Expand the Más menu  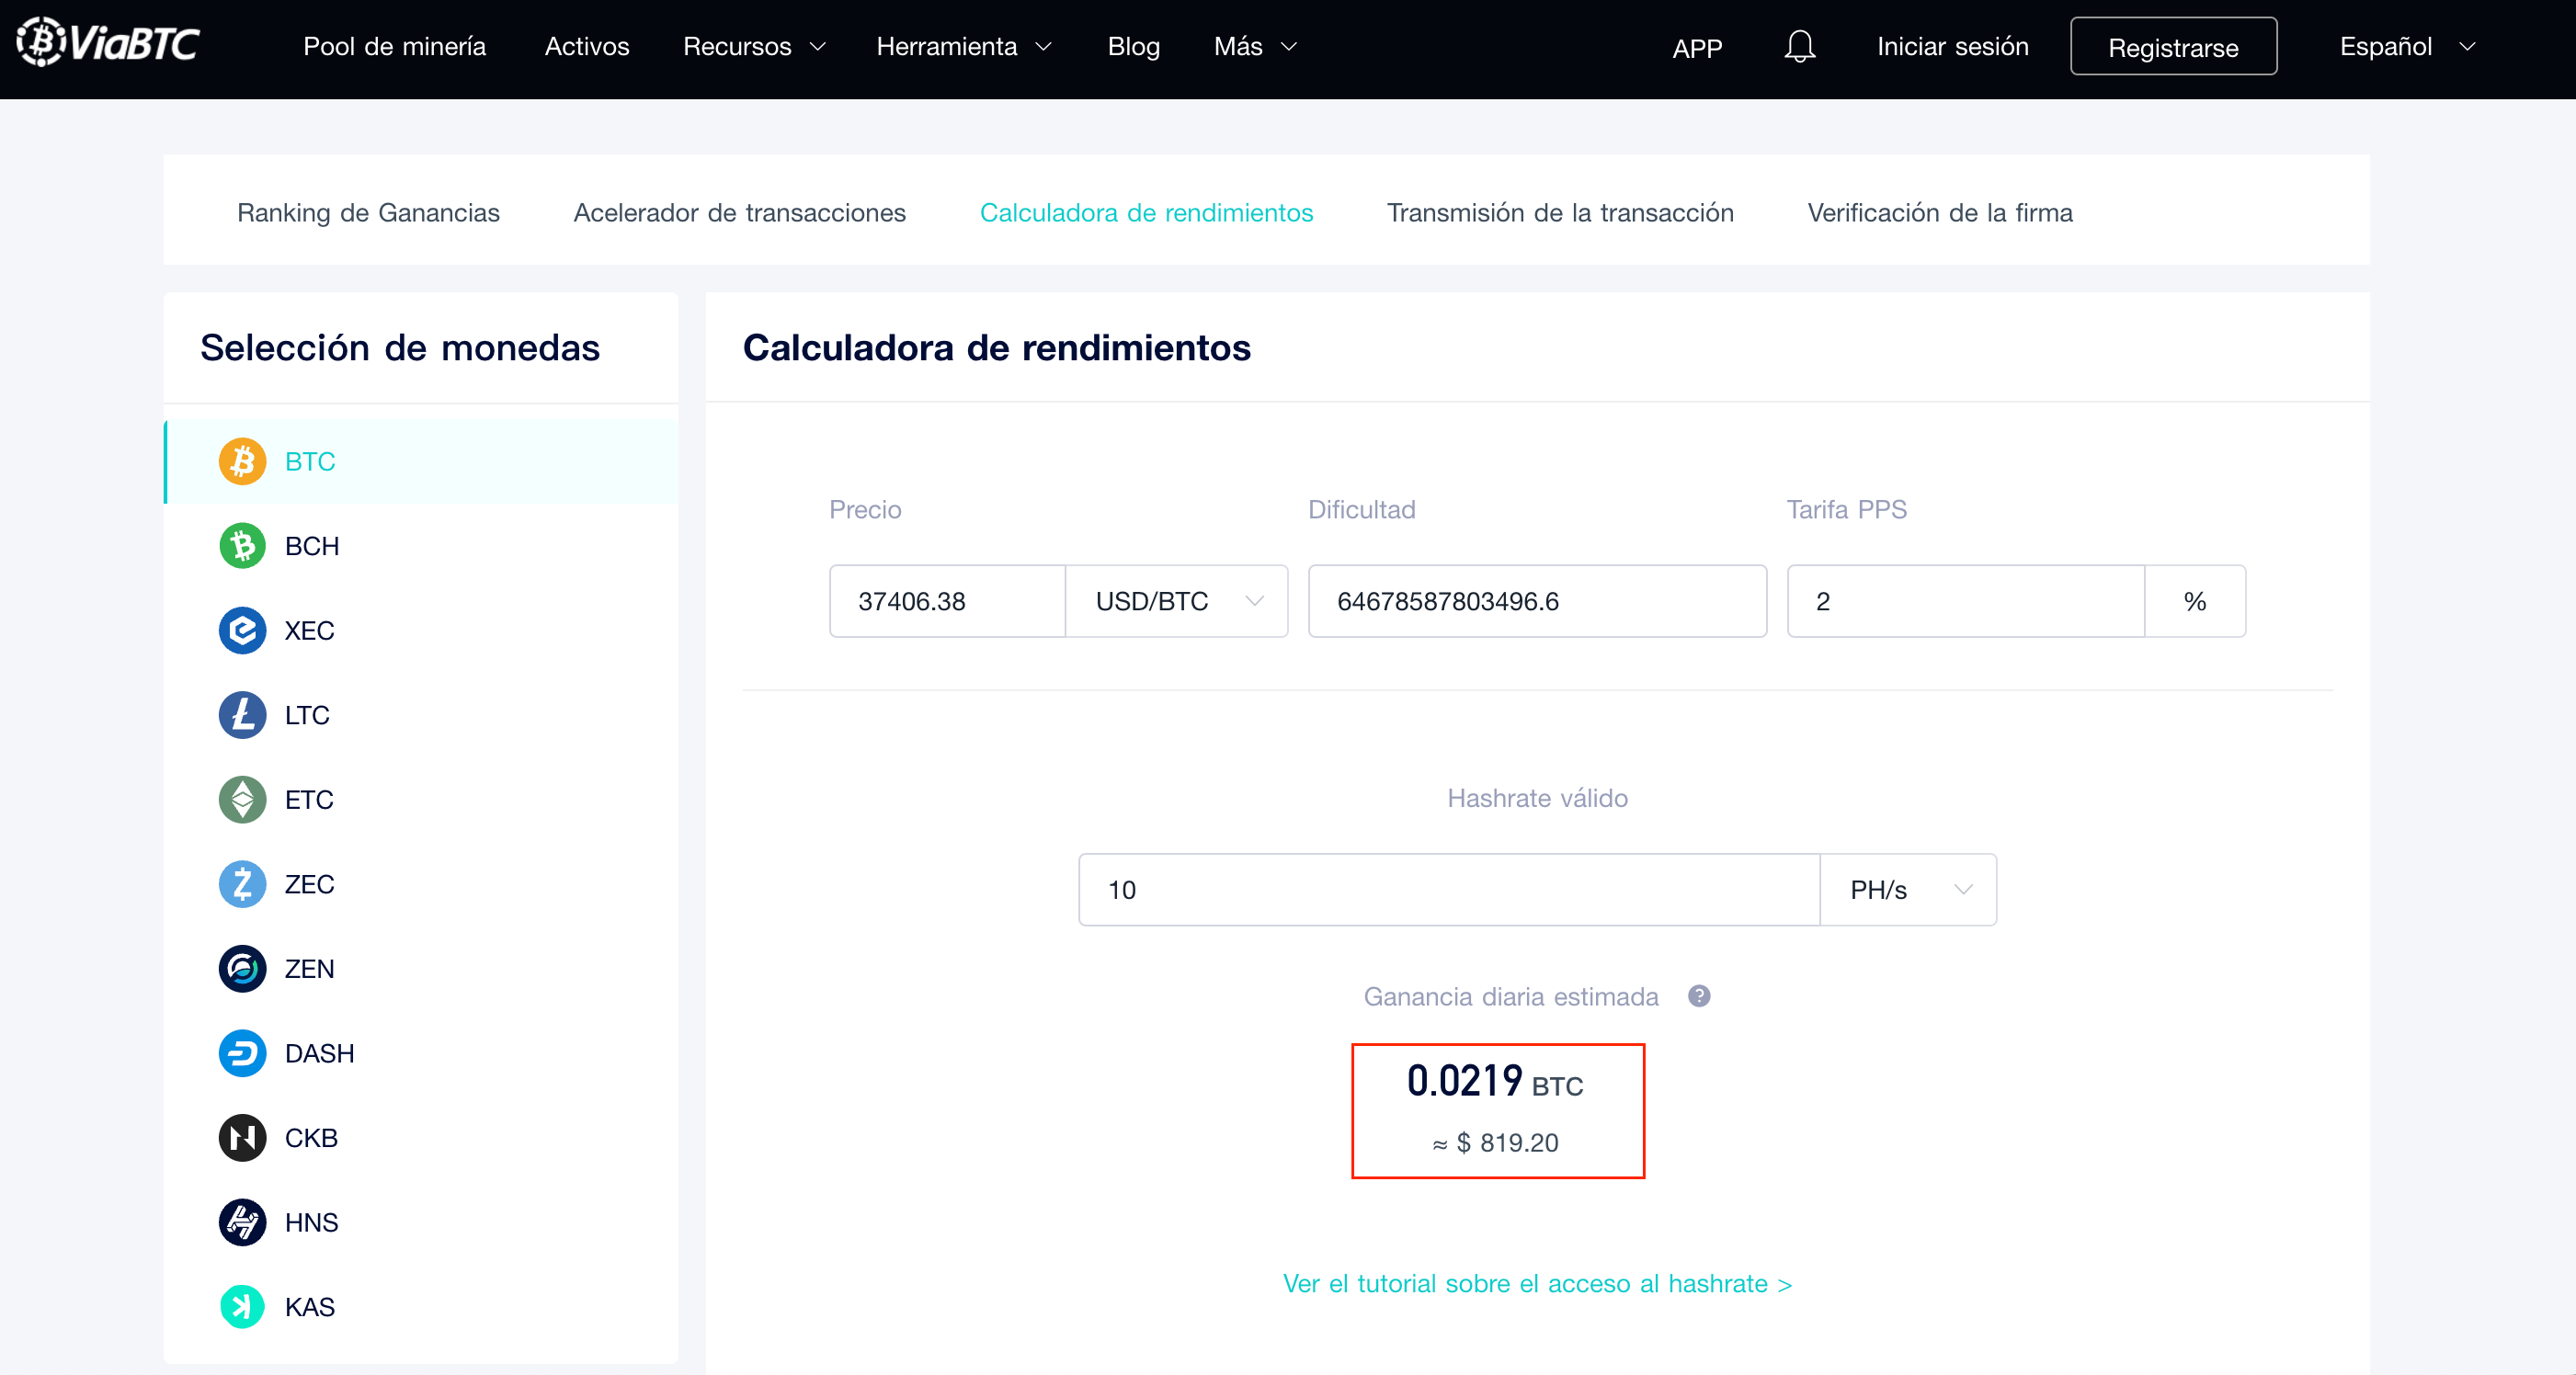pyautogui.click(x=1255, y=46)
